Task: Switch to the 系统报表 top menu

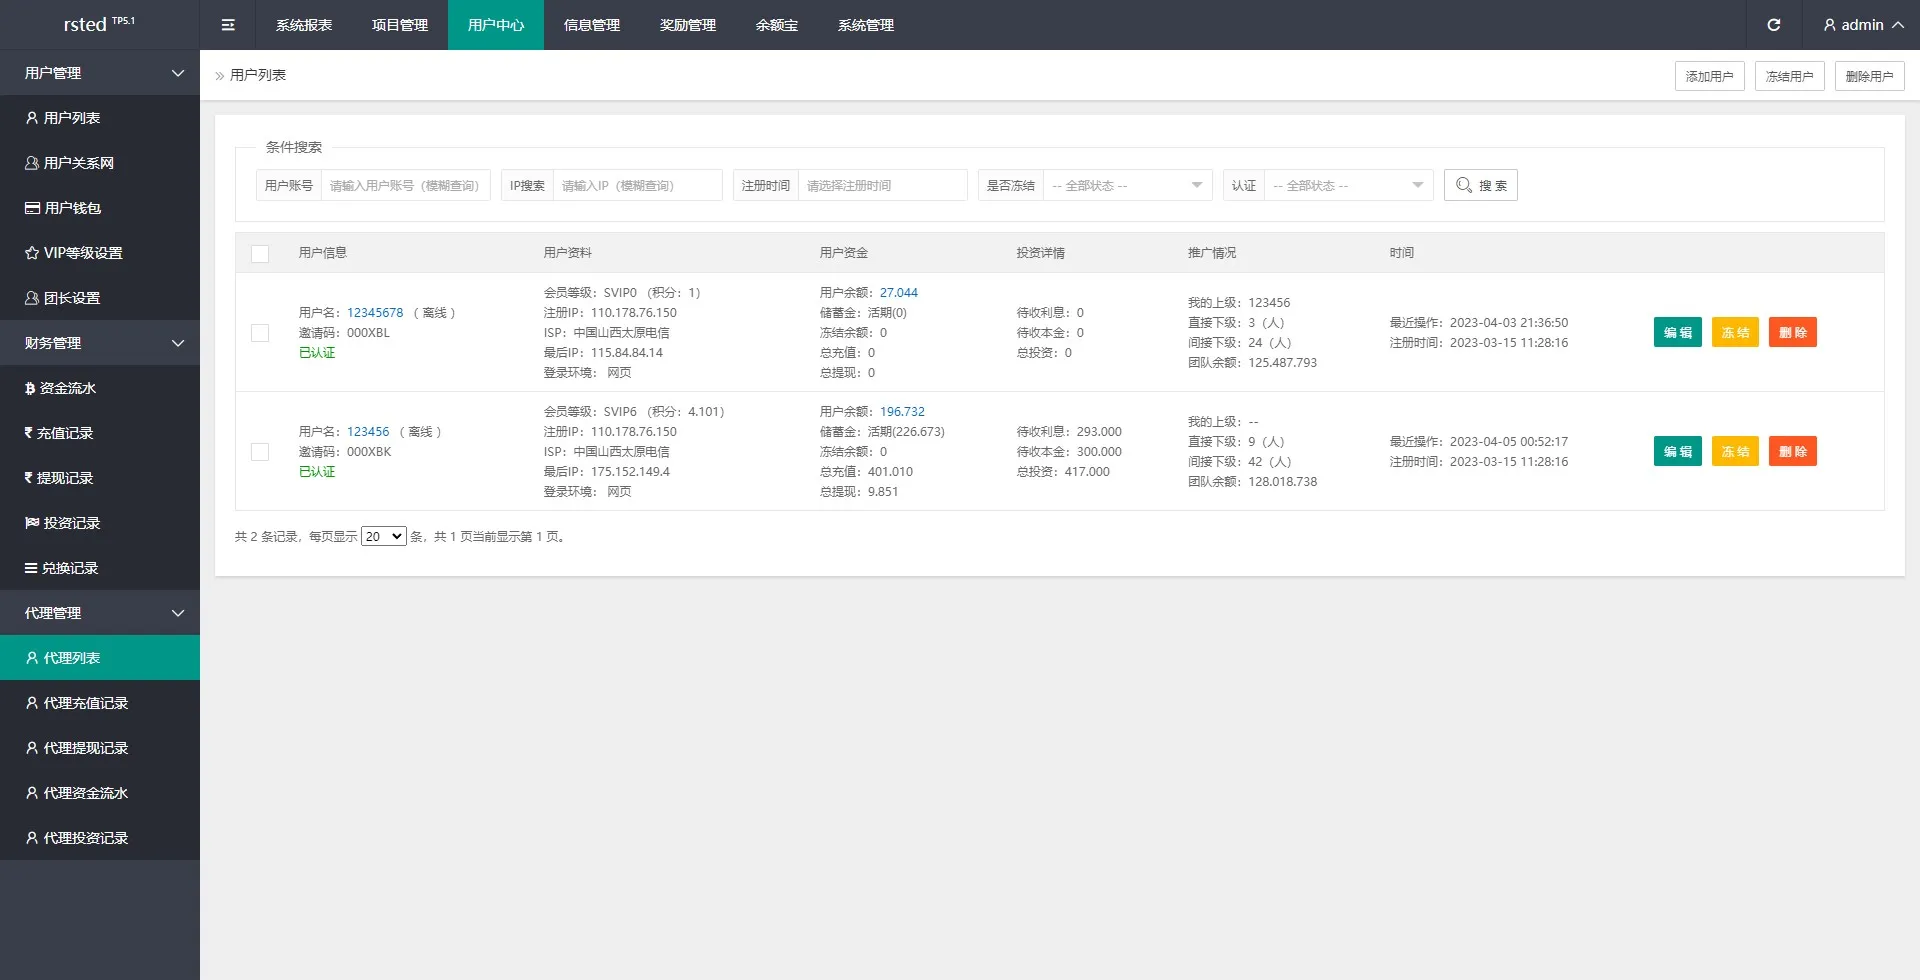Action: click(304, 25)
